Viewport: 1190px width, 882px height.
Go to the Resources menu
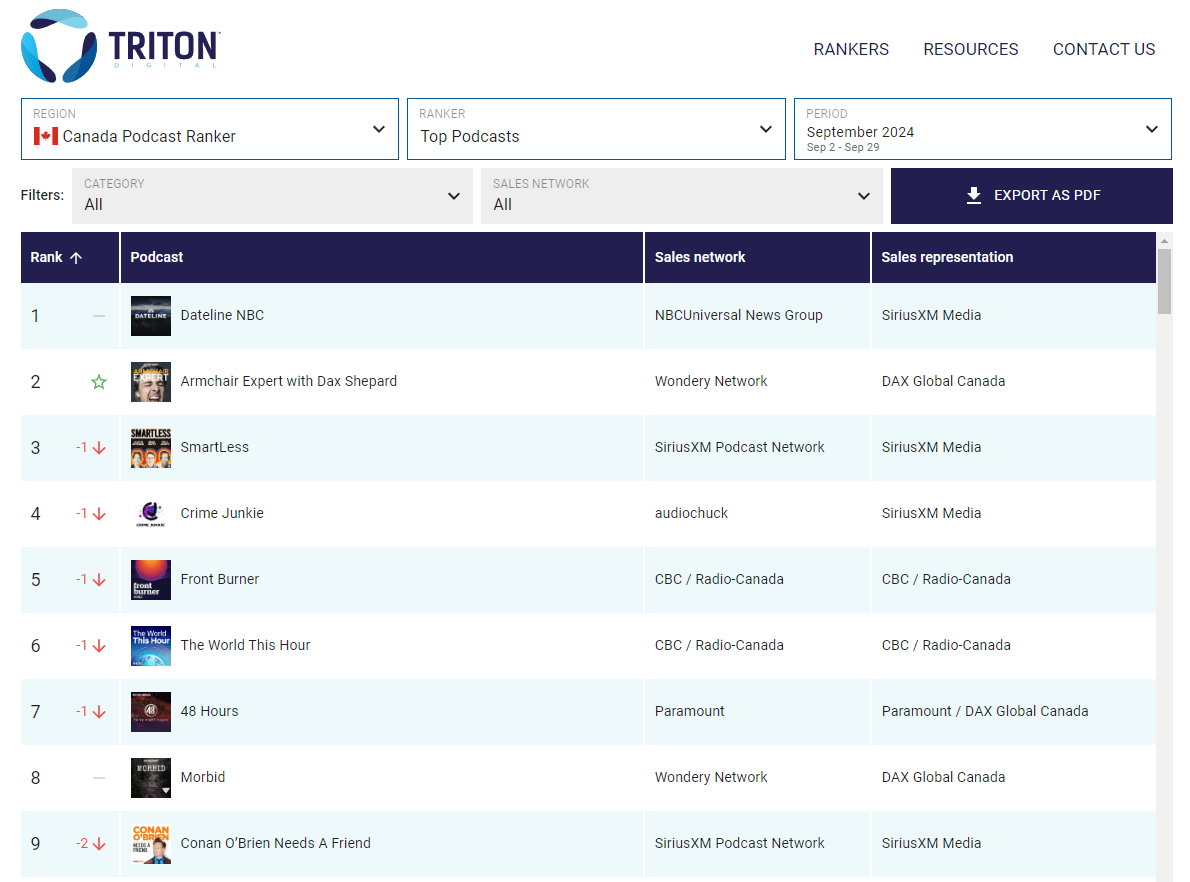click(x=970, y=49)
